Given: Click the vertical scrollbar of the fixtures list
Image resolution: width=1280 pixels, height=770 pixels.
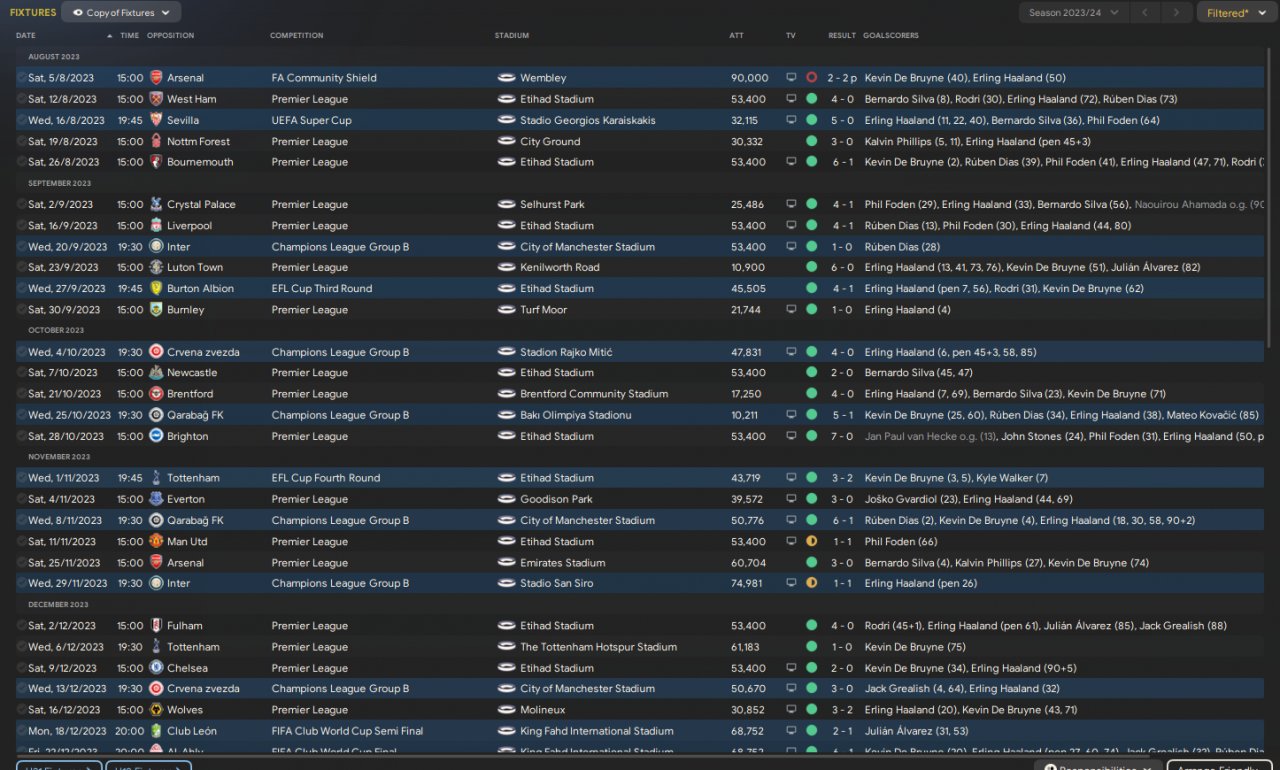Looking at the screenshot, I should [1271, 200].
